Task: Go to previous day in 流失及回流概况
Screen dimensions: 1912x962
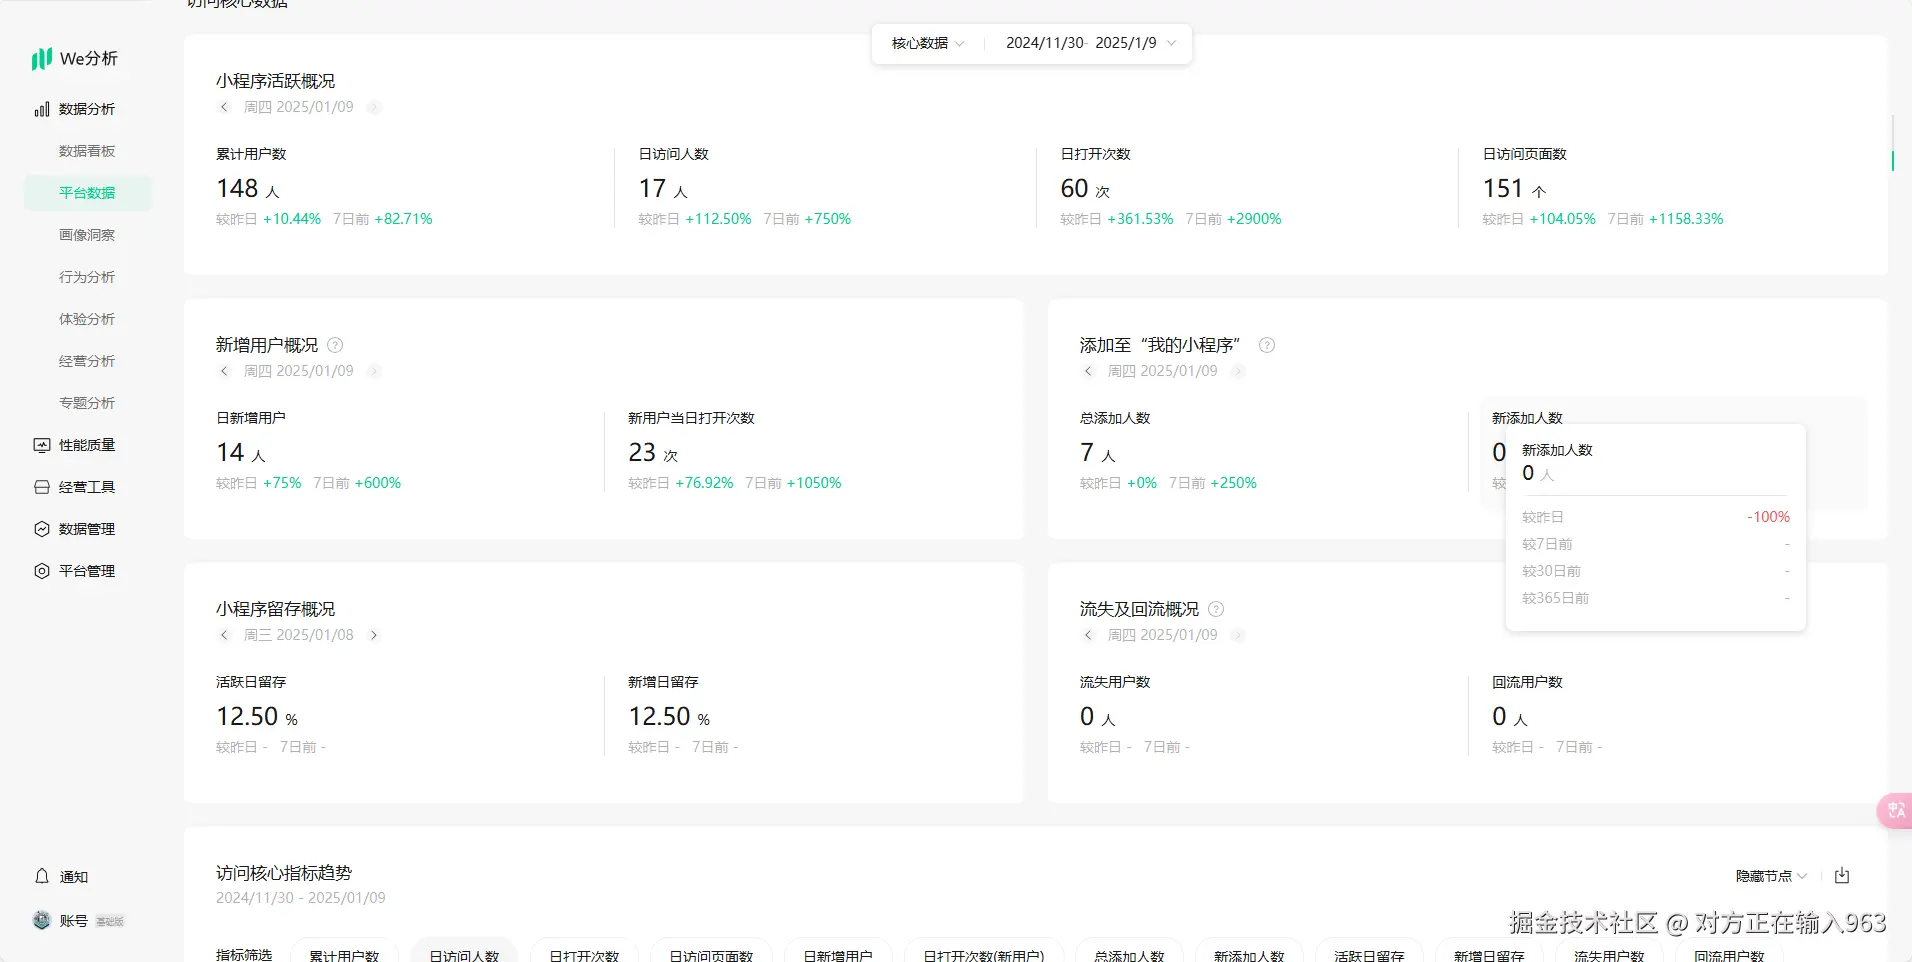Action: point(1088,635)
